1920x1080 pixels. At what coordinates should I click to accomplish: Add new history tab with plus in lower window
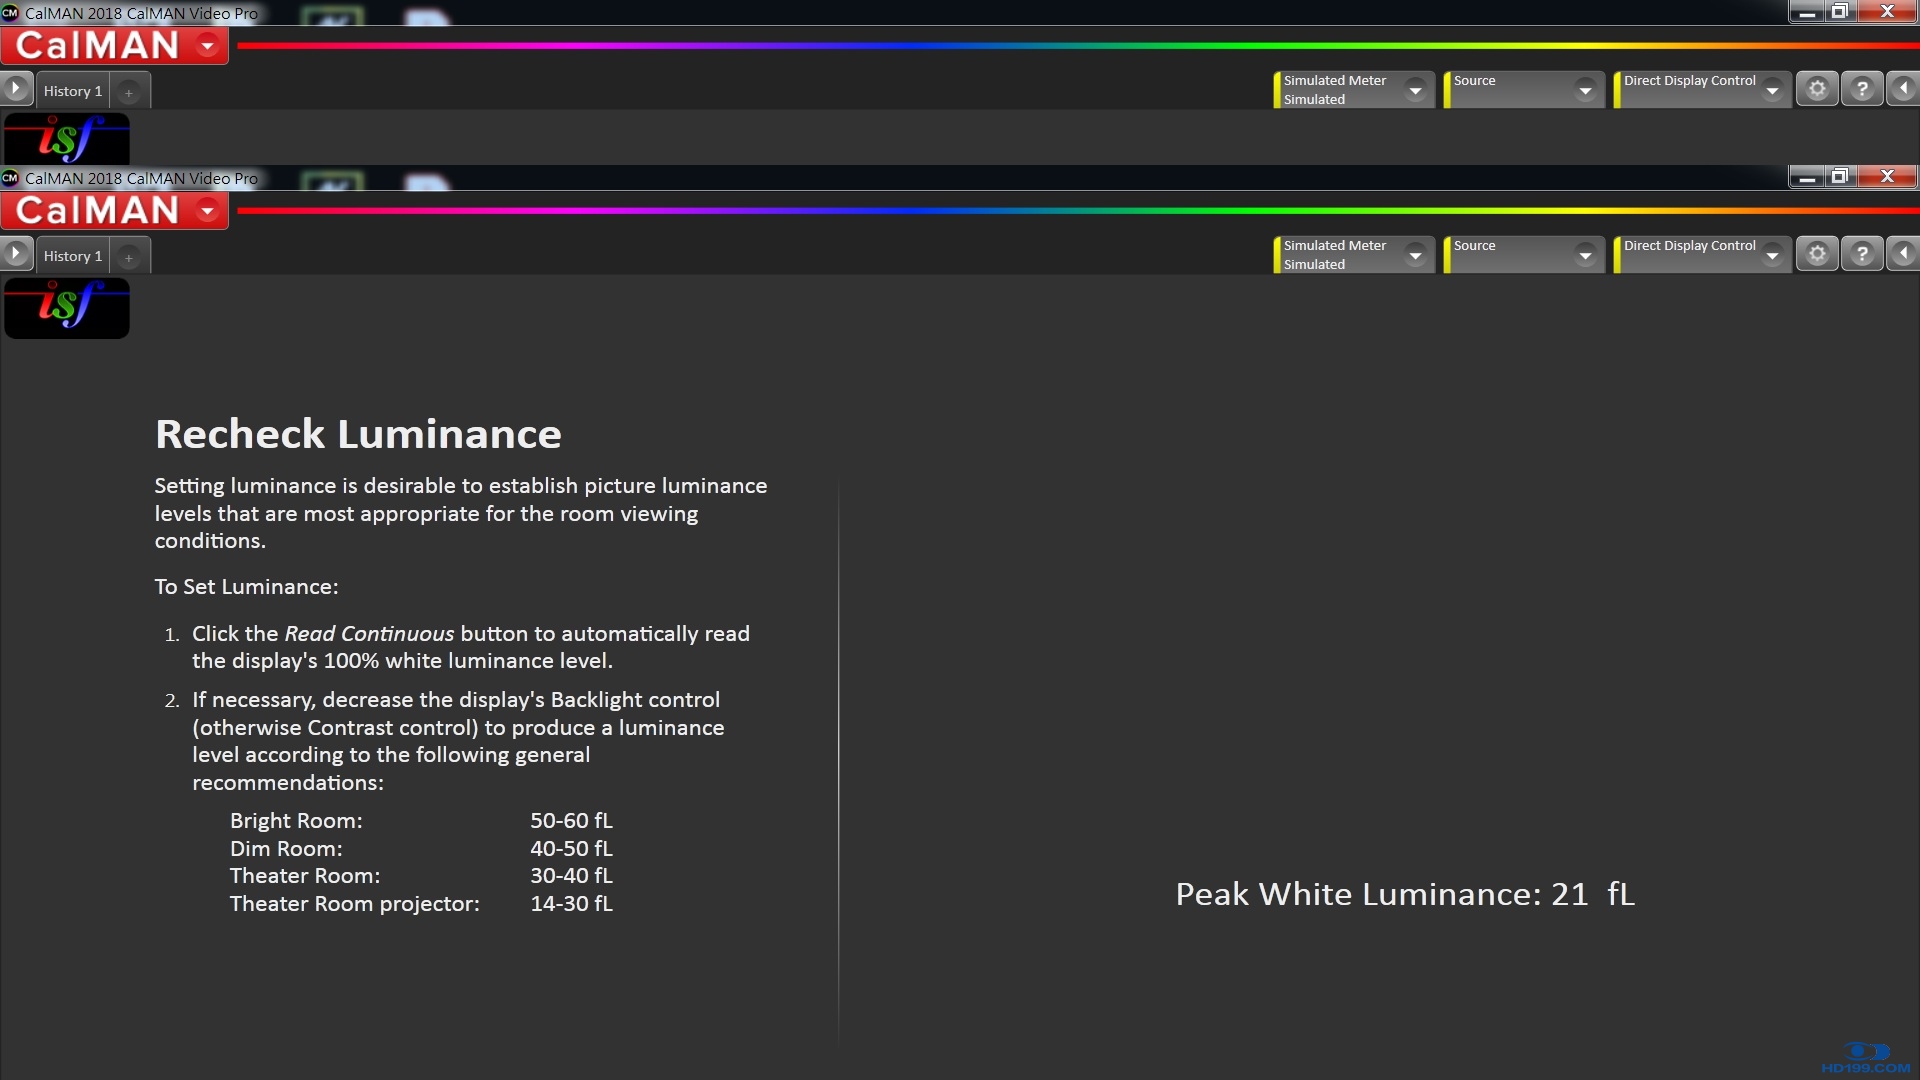tap(129, 257)
